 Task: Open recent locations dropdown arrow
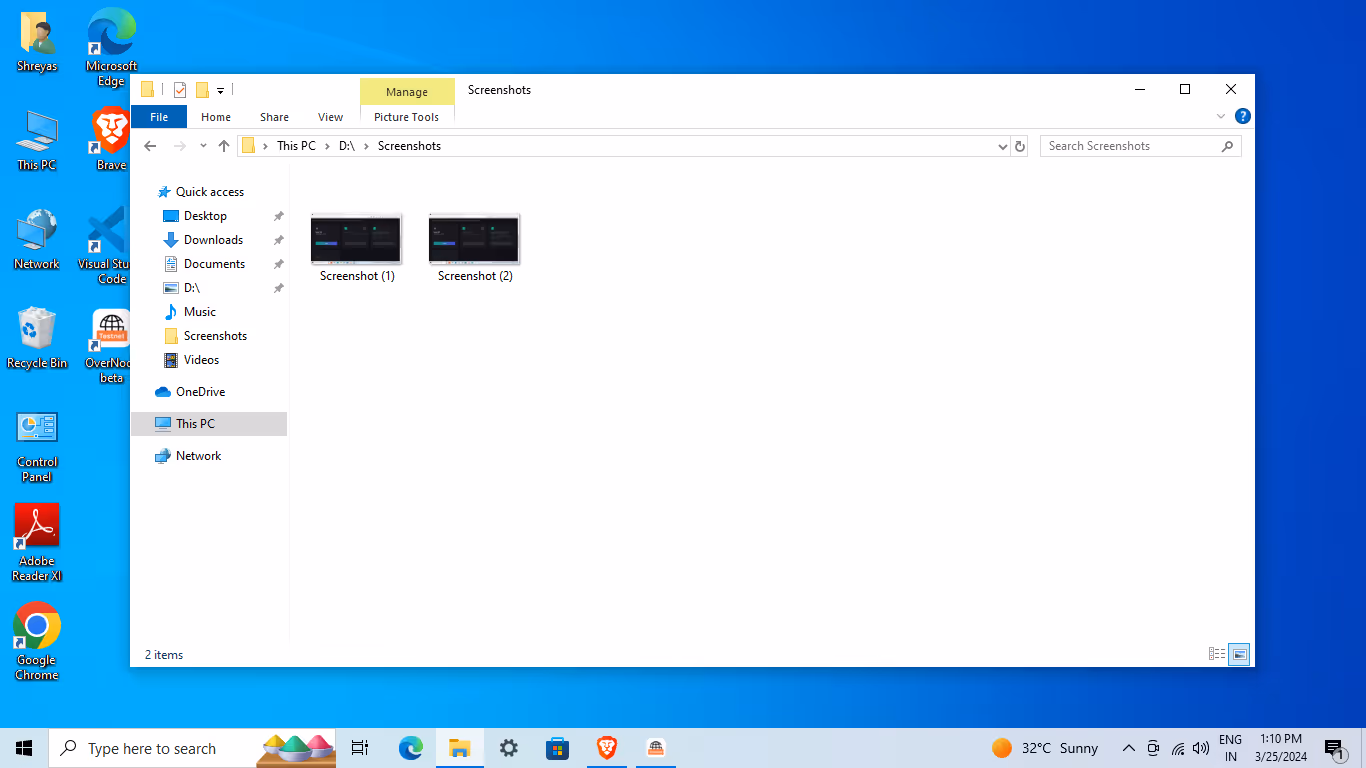point(203,146)
